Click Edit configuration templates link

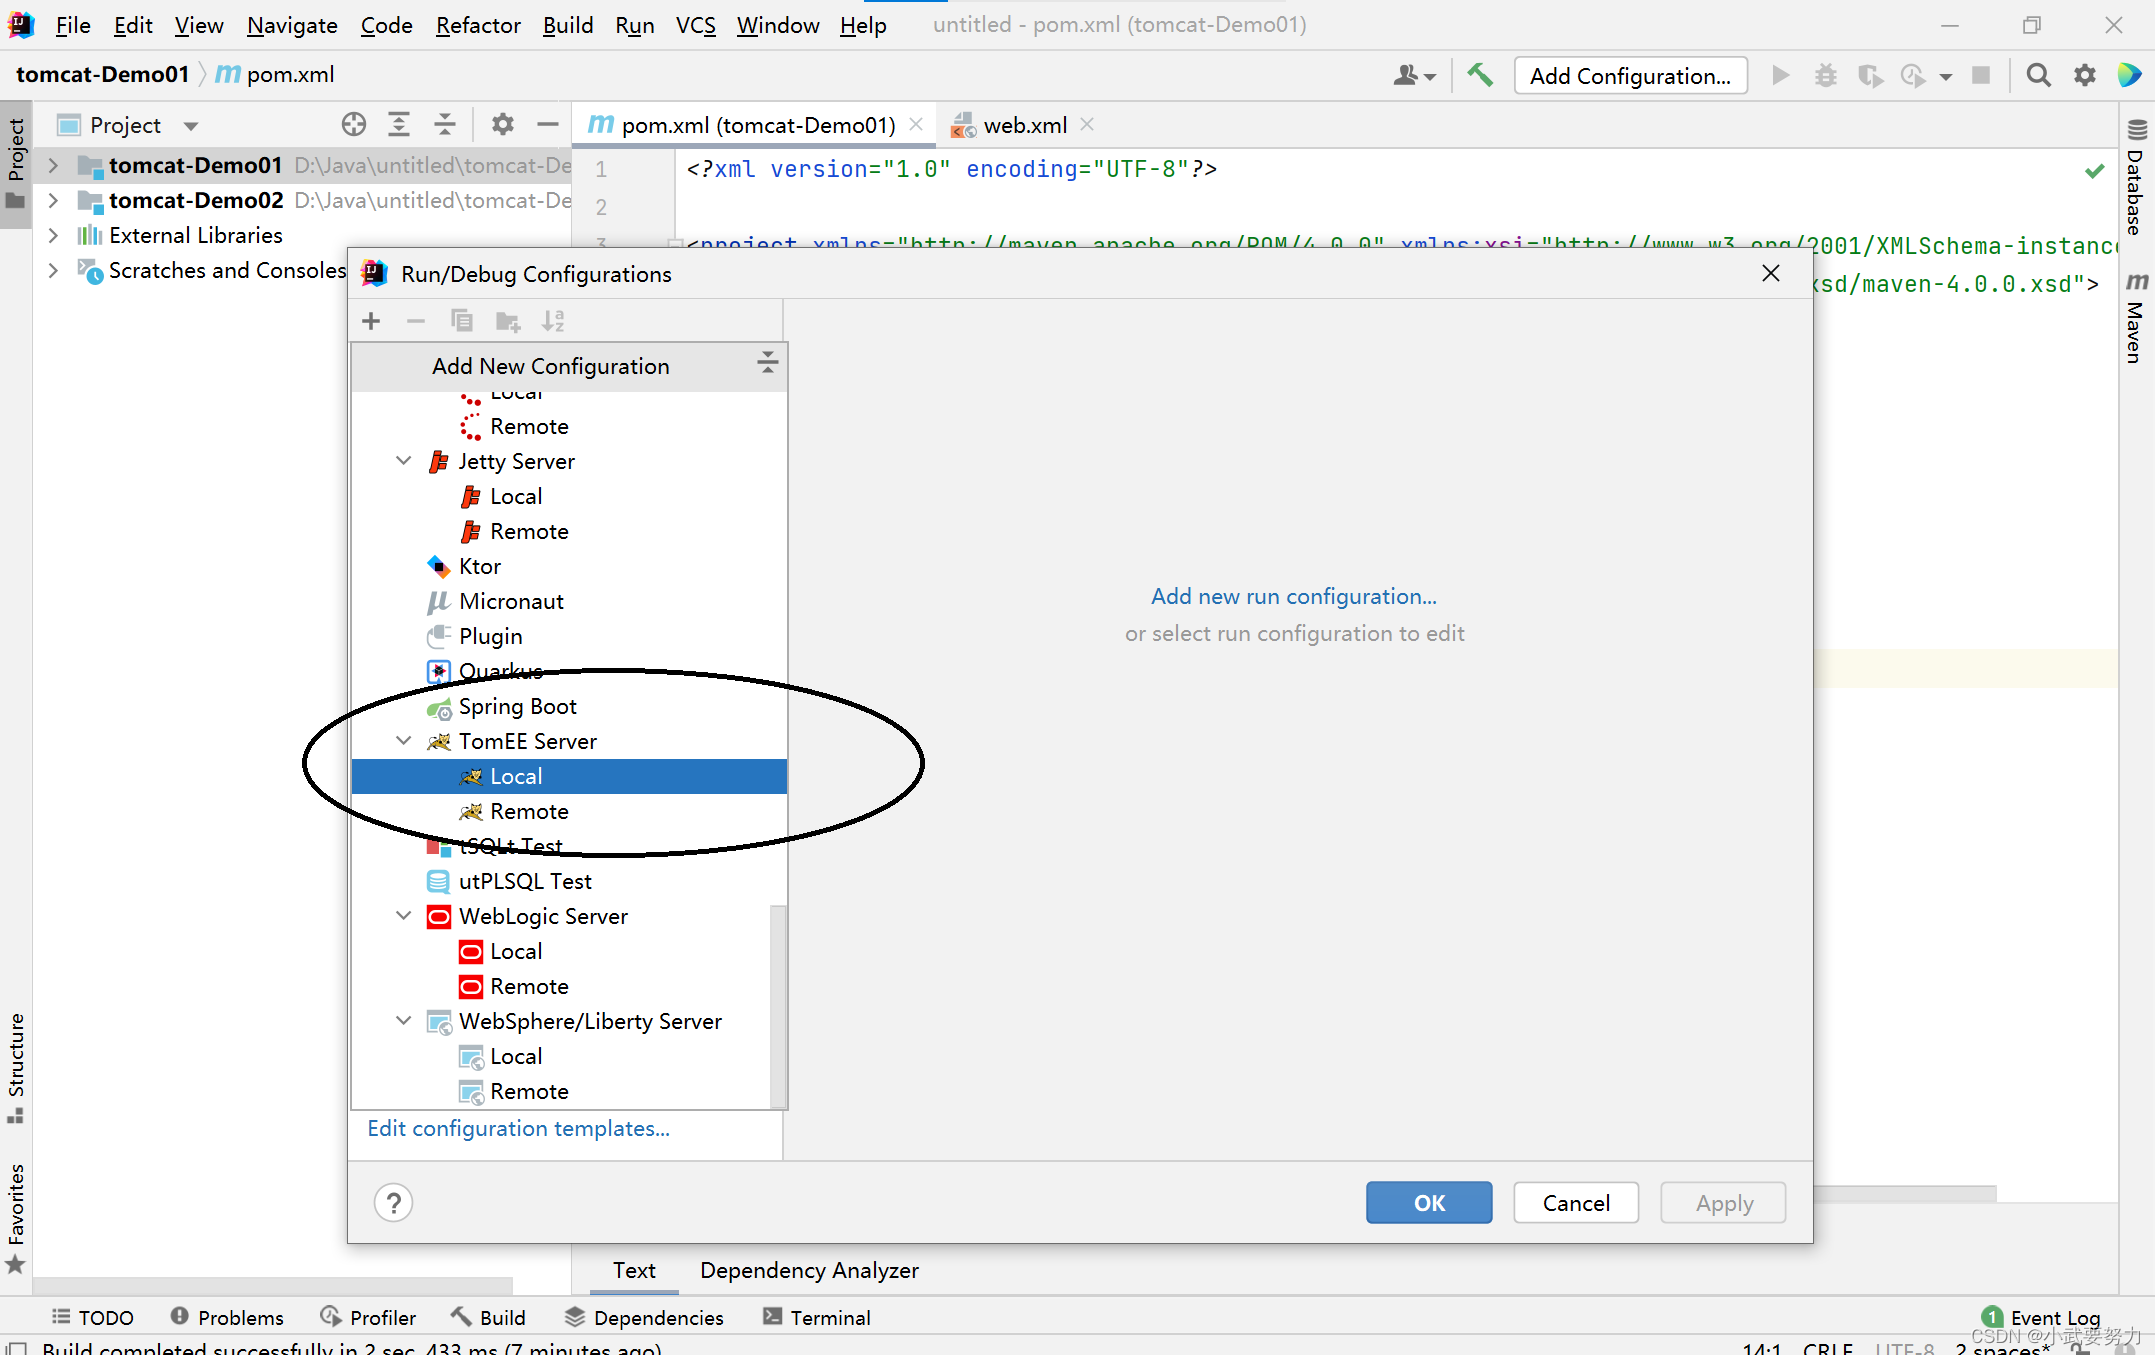518,1128
